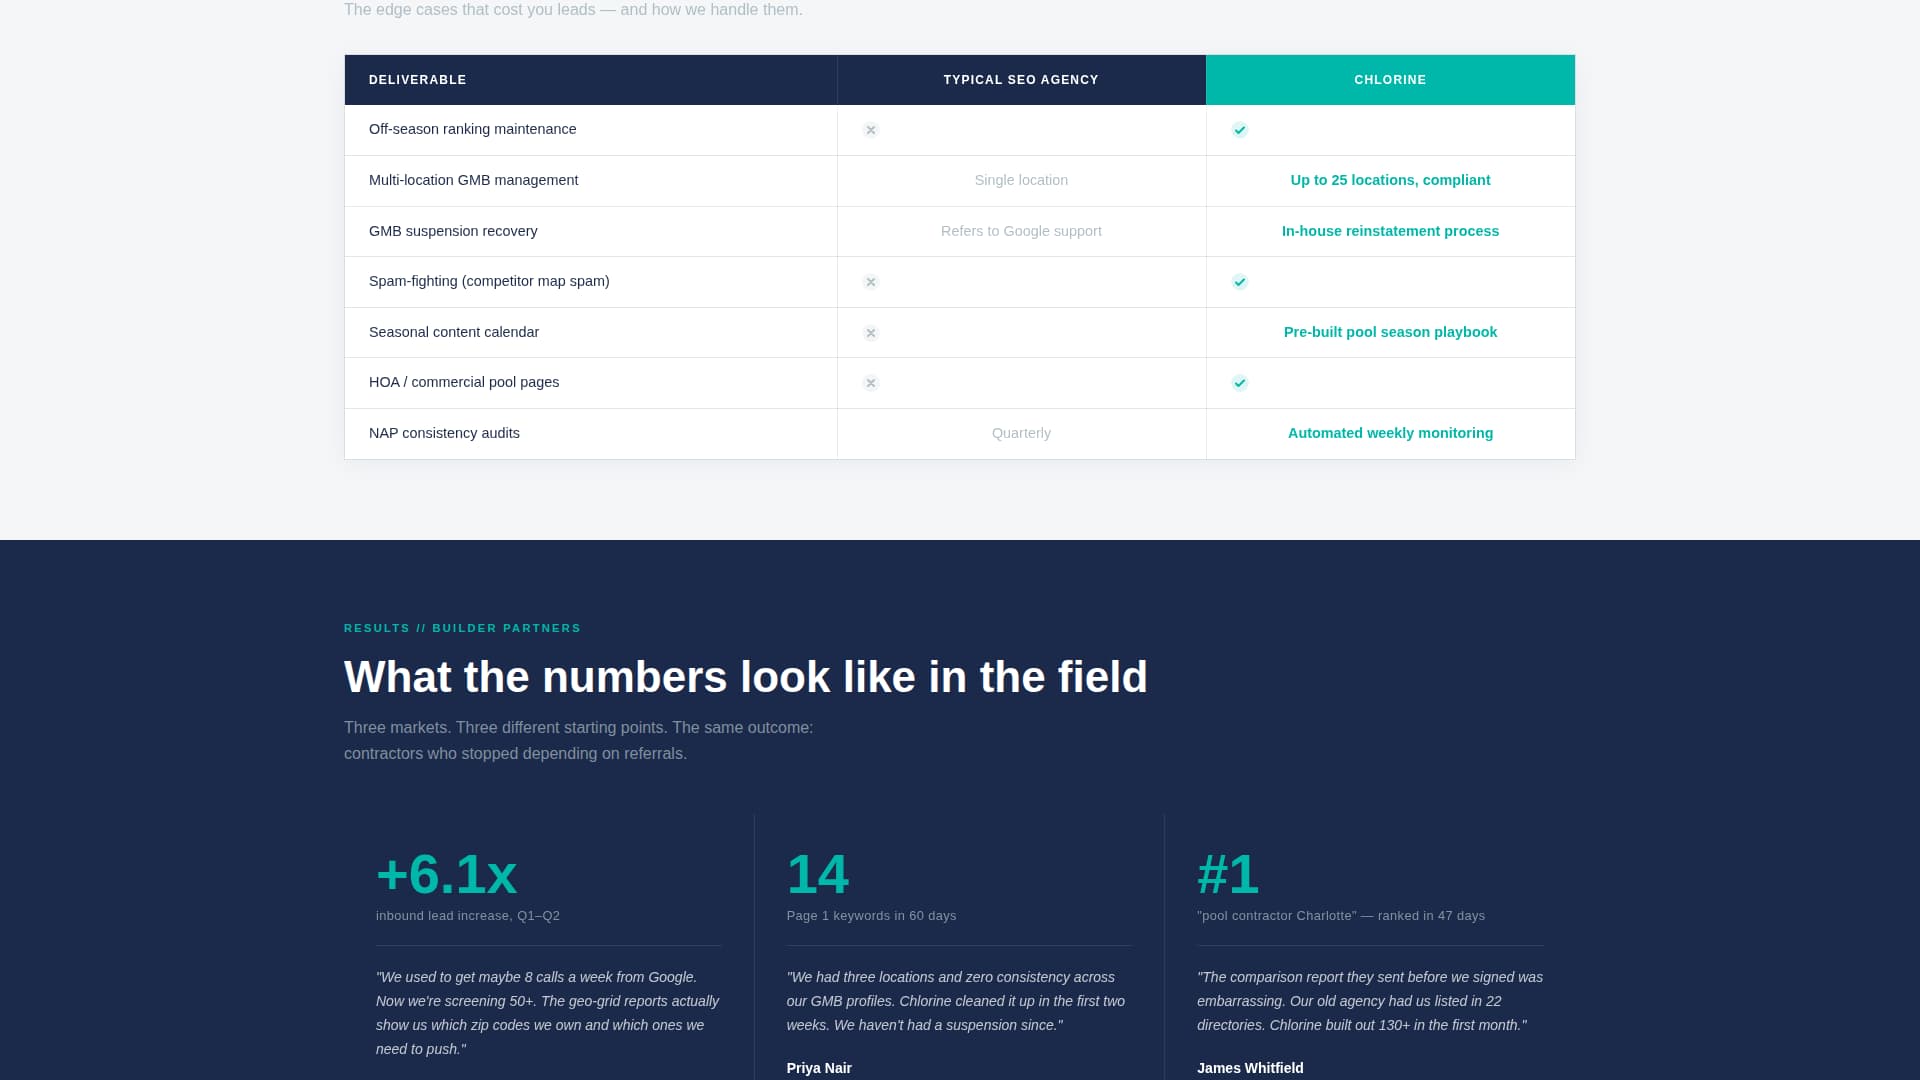Click the '+6.1x' stat figure
Image resolution: width=1920 pixels, height=1080 pixels.
point(446,874)
